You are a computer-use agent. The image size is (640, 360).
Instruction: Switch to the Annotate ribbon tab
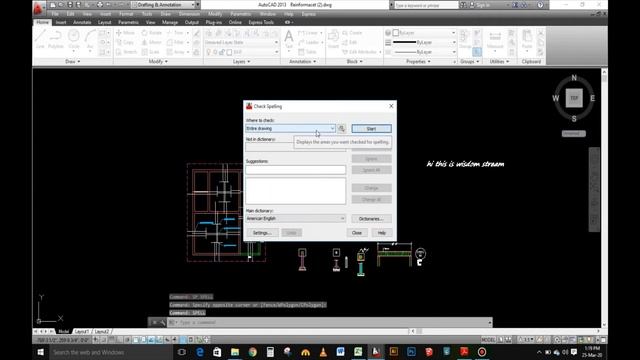(x=82, y=22)
